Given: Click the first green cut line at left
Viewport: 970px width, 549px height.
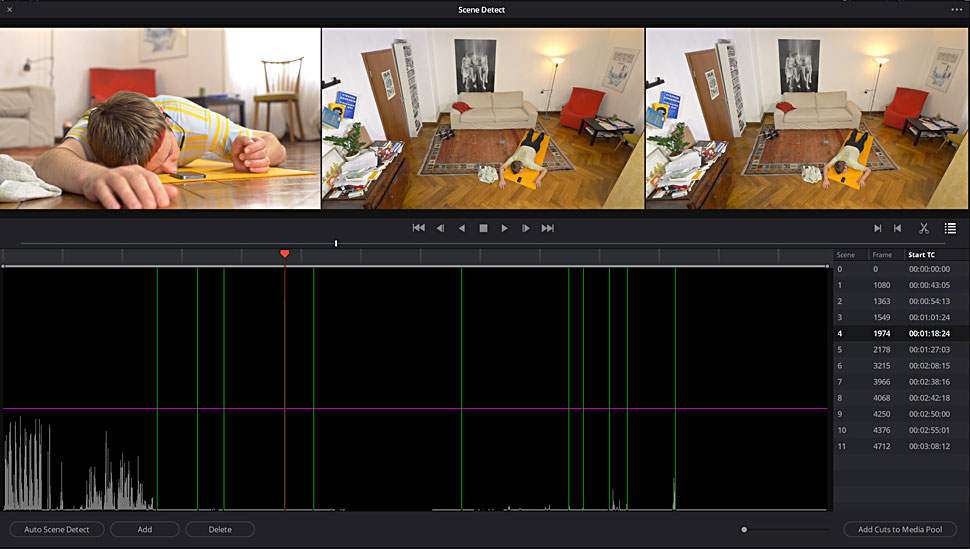Looking at the screenshot, I should coord(157,389).
